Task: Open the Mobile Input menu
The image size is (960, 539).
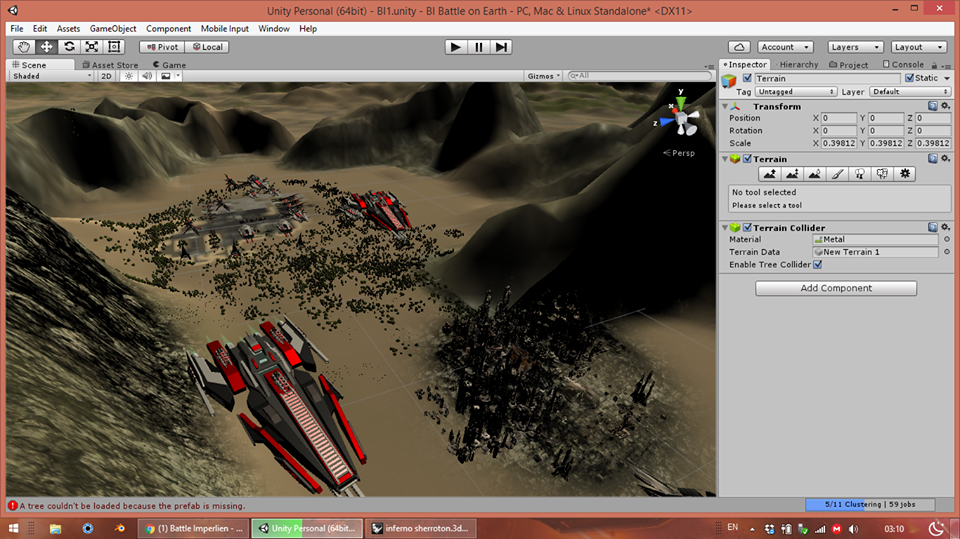Action: click(225, 29)
